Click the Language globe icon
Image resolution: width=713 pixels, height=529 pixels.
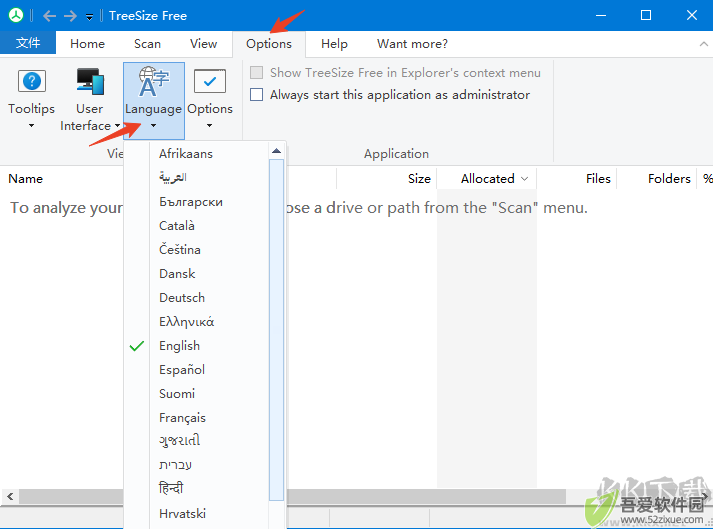tap(153, 82)
